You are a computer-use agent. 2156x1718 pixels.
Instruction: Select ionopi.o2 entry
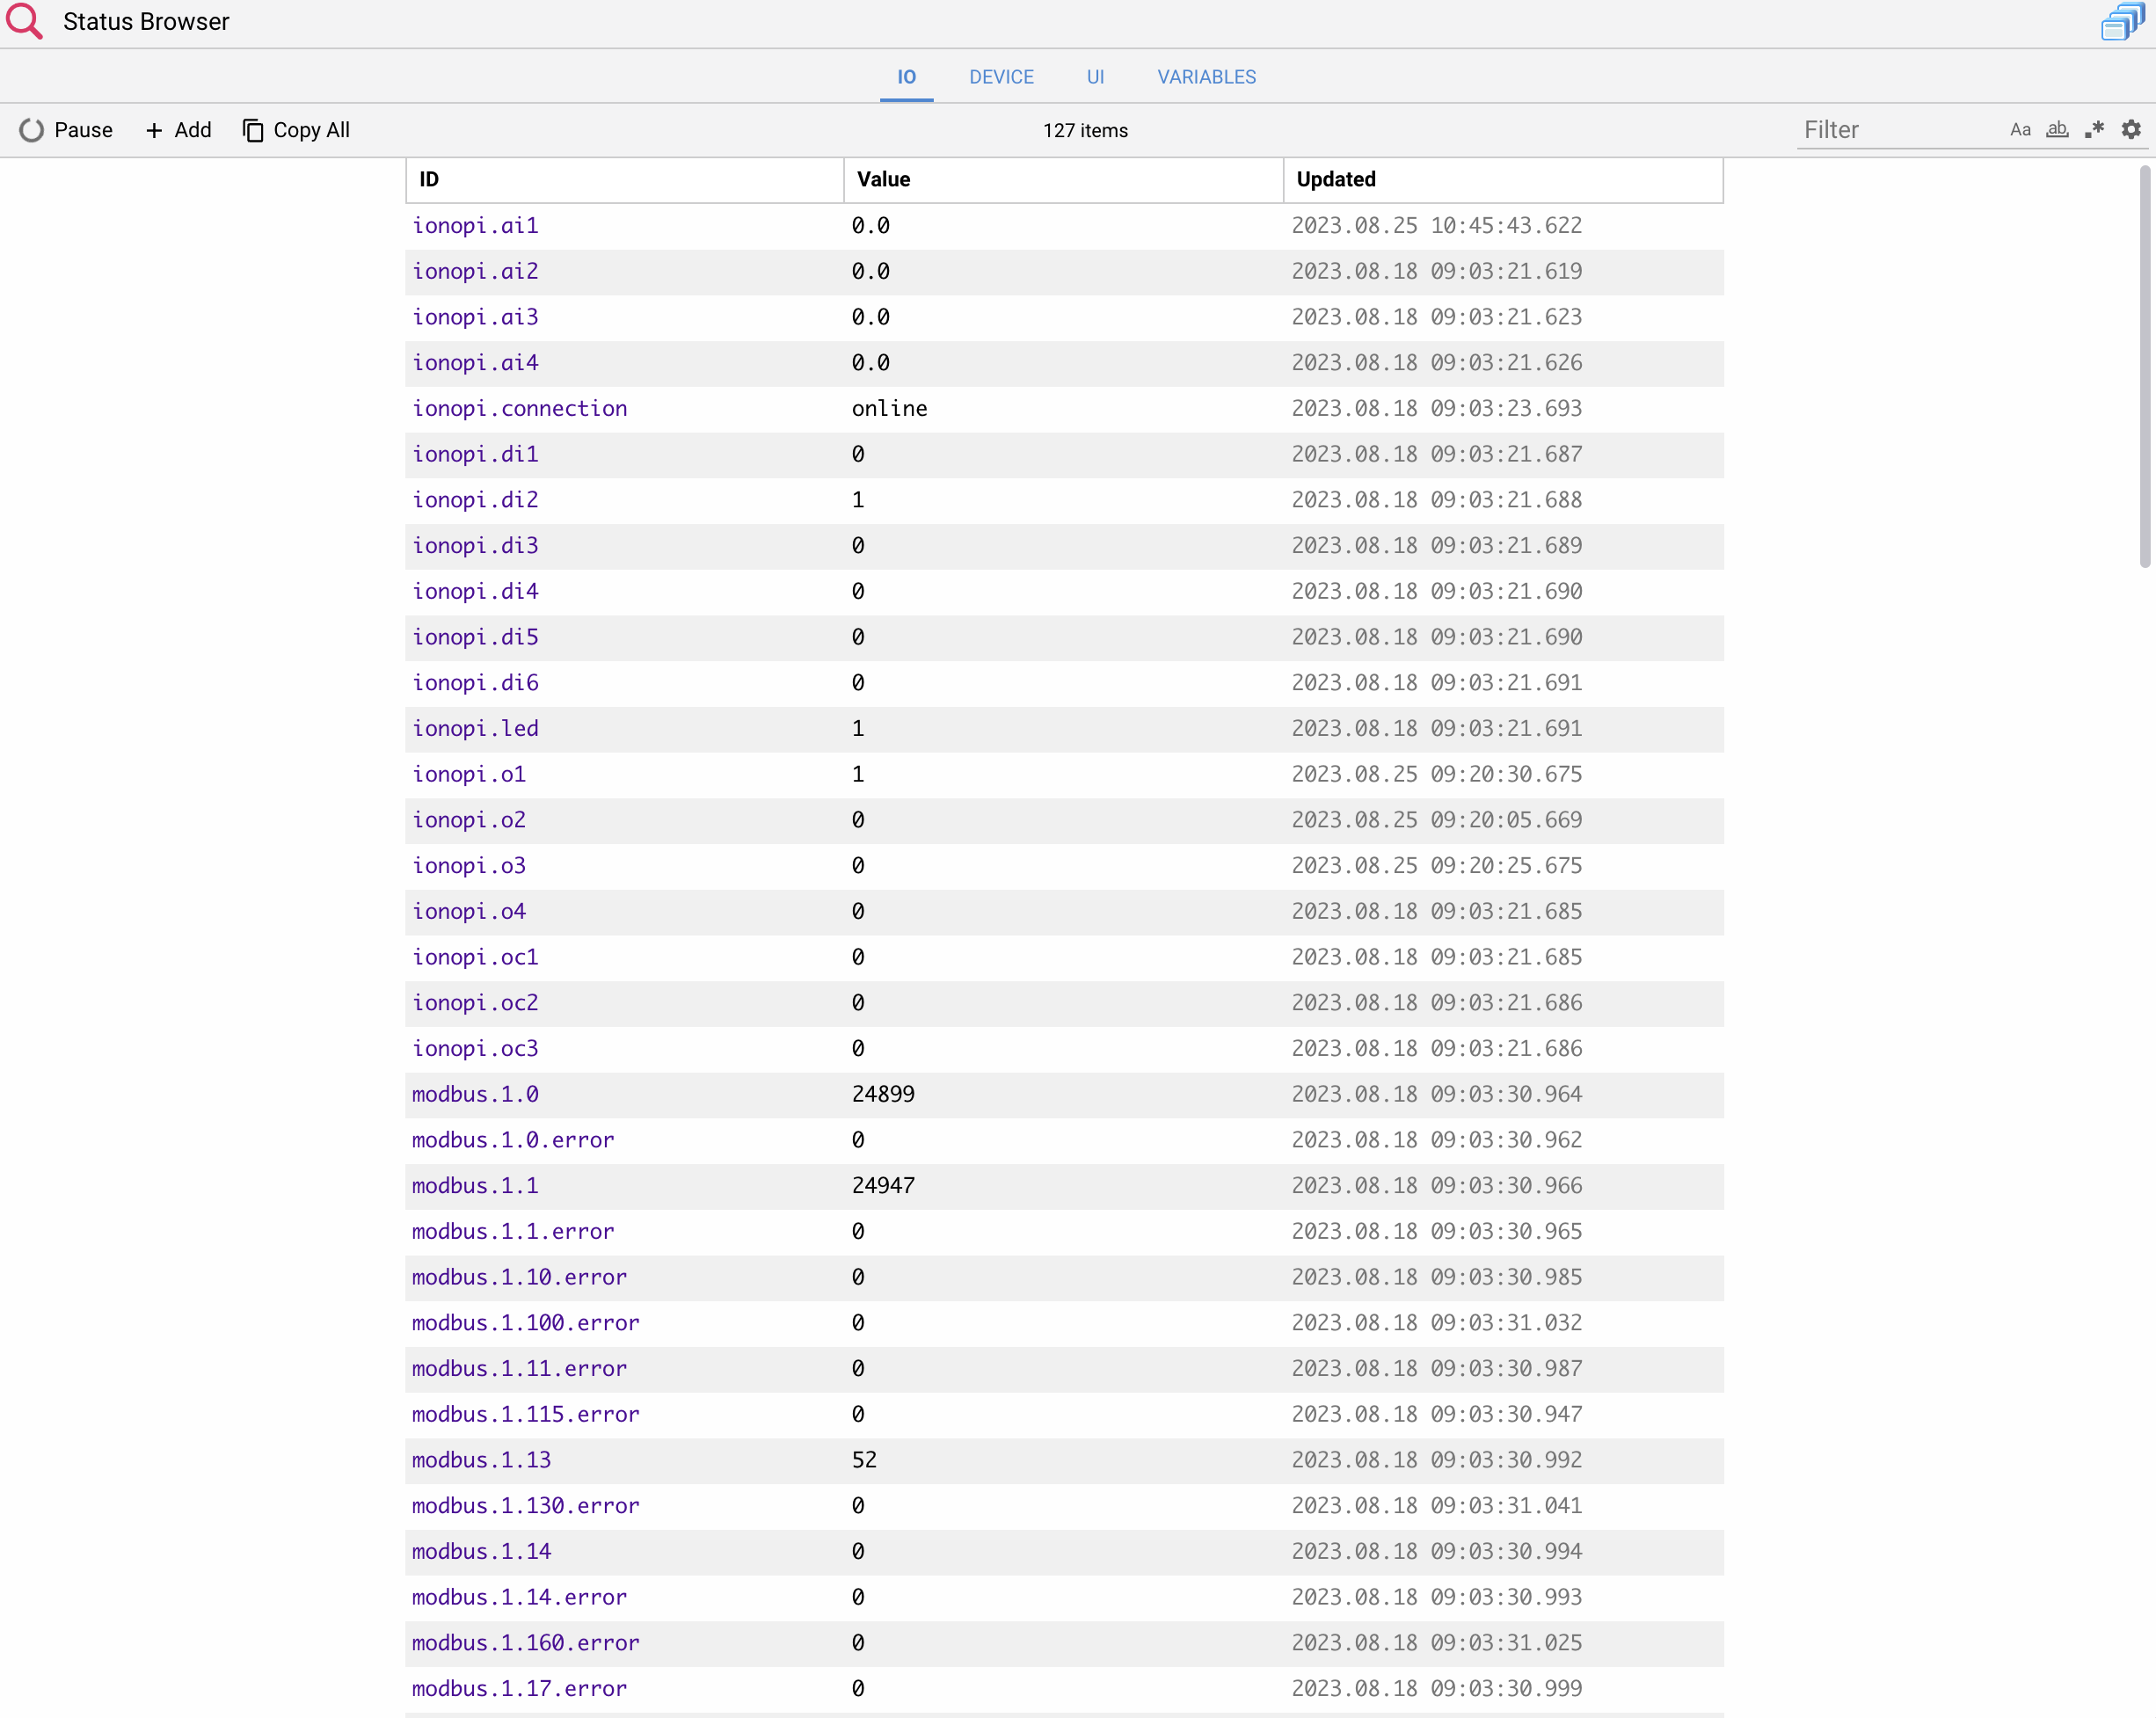(469, 820)
